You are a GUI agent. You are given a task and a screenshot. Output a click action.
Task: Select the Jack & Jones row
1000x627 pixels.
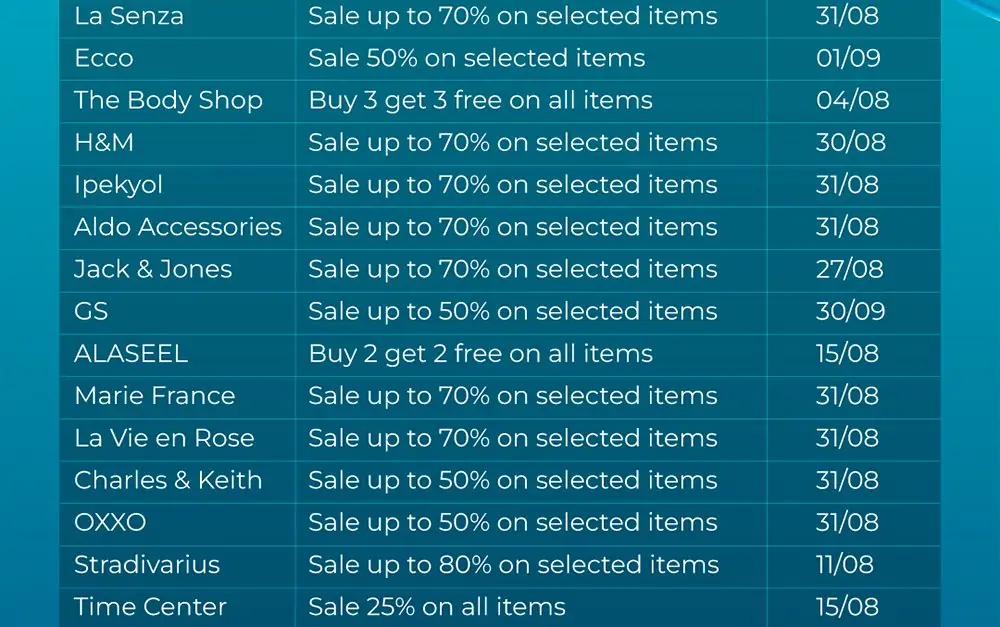pyautogui.click(x=500, y=270)
